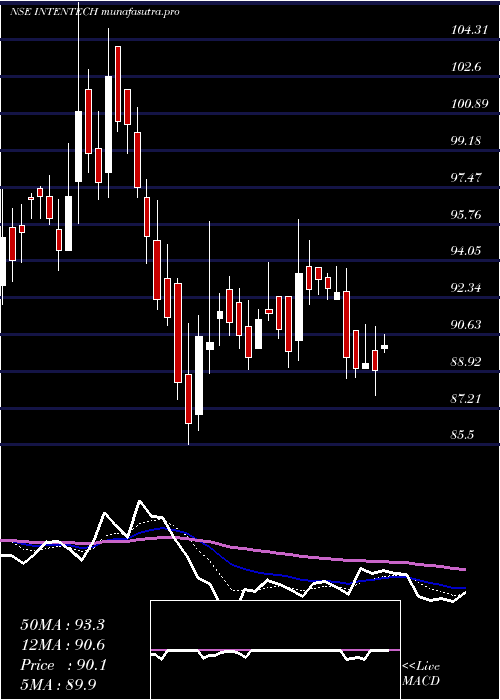
Task: Click the '50MA : 93.3' reading
Action: pos(62,625)
